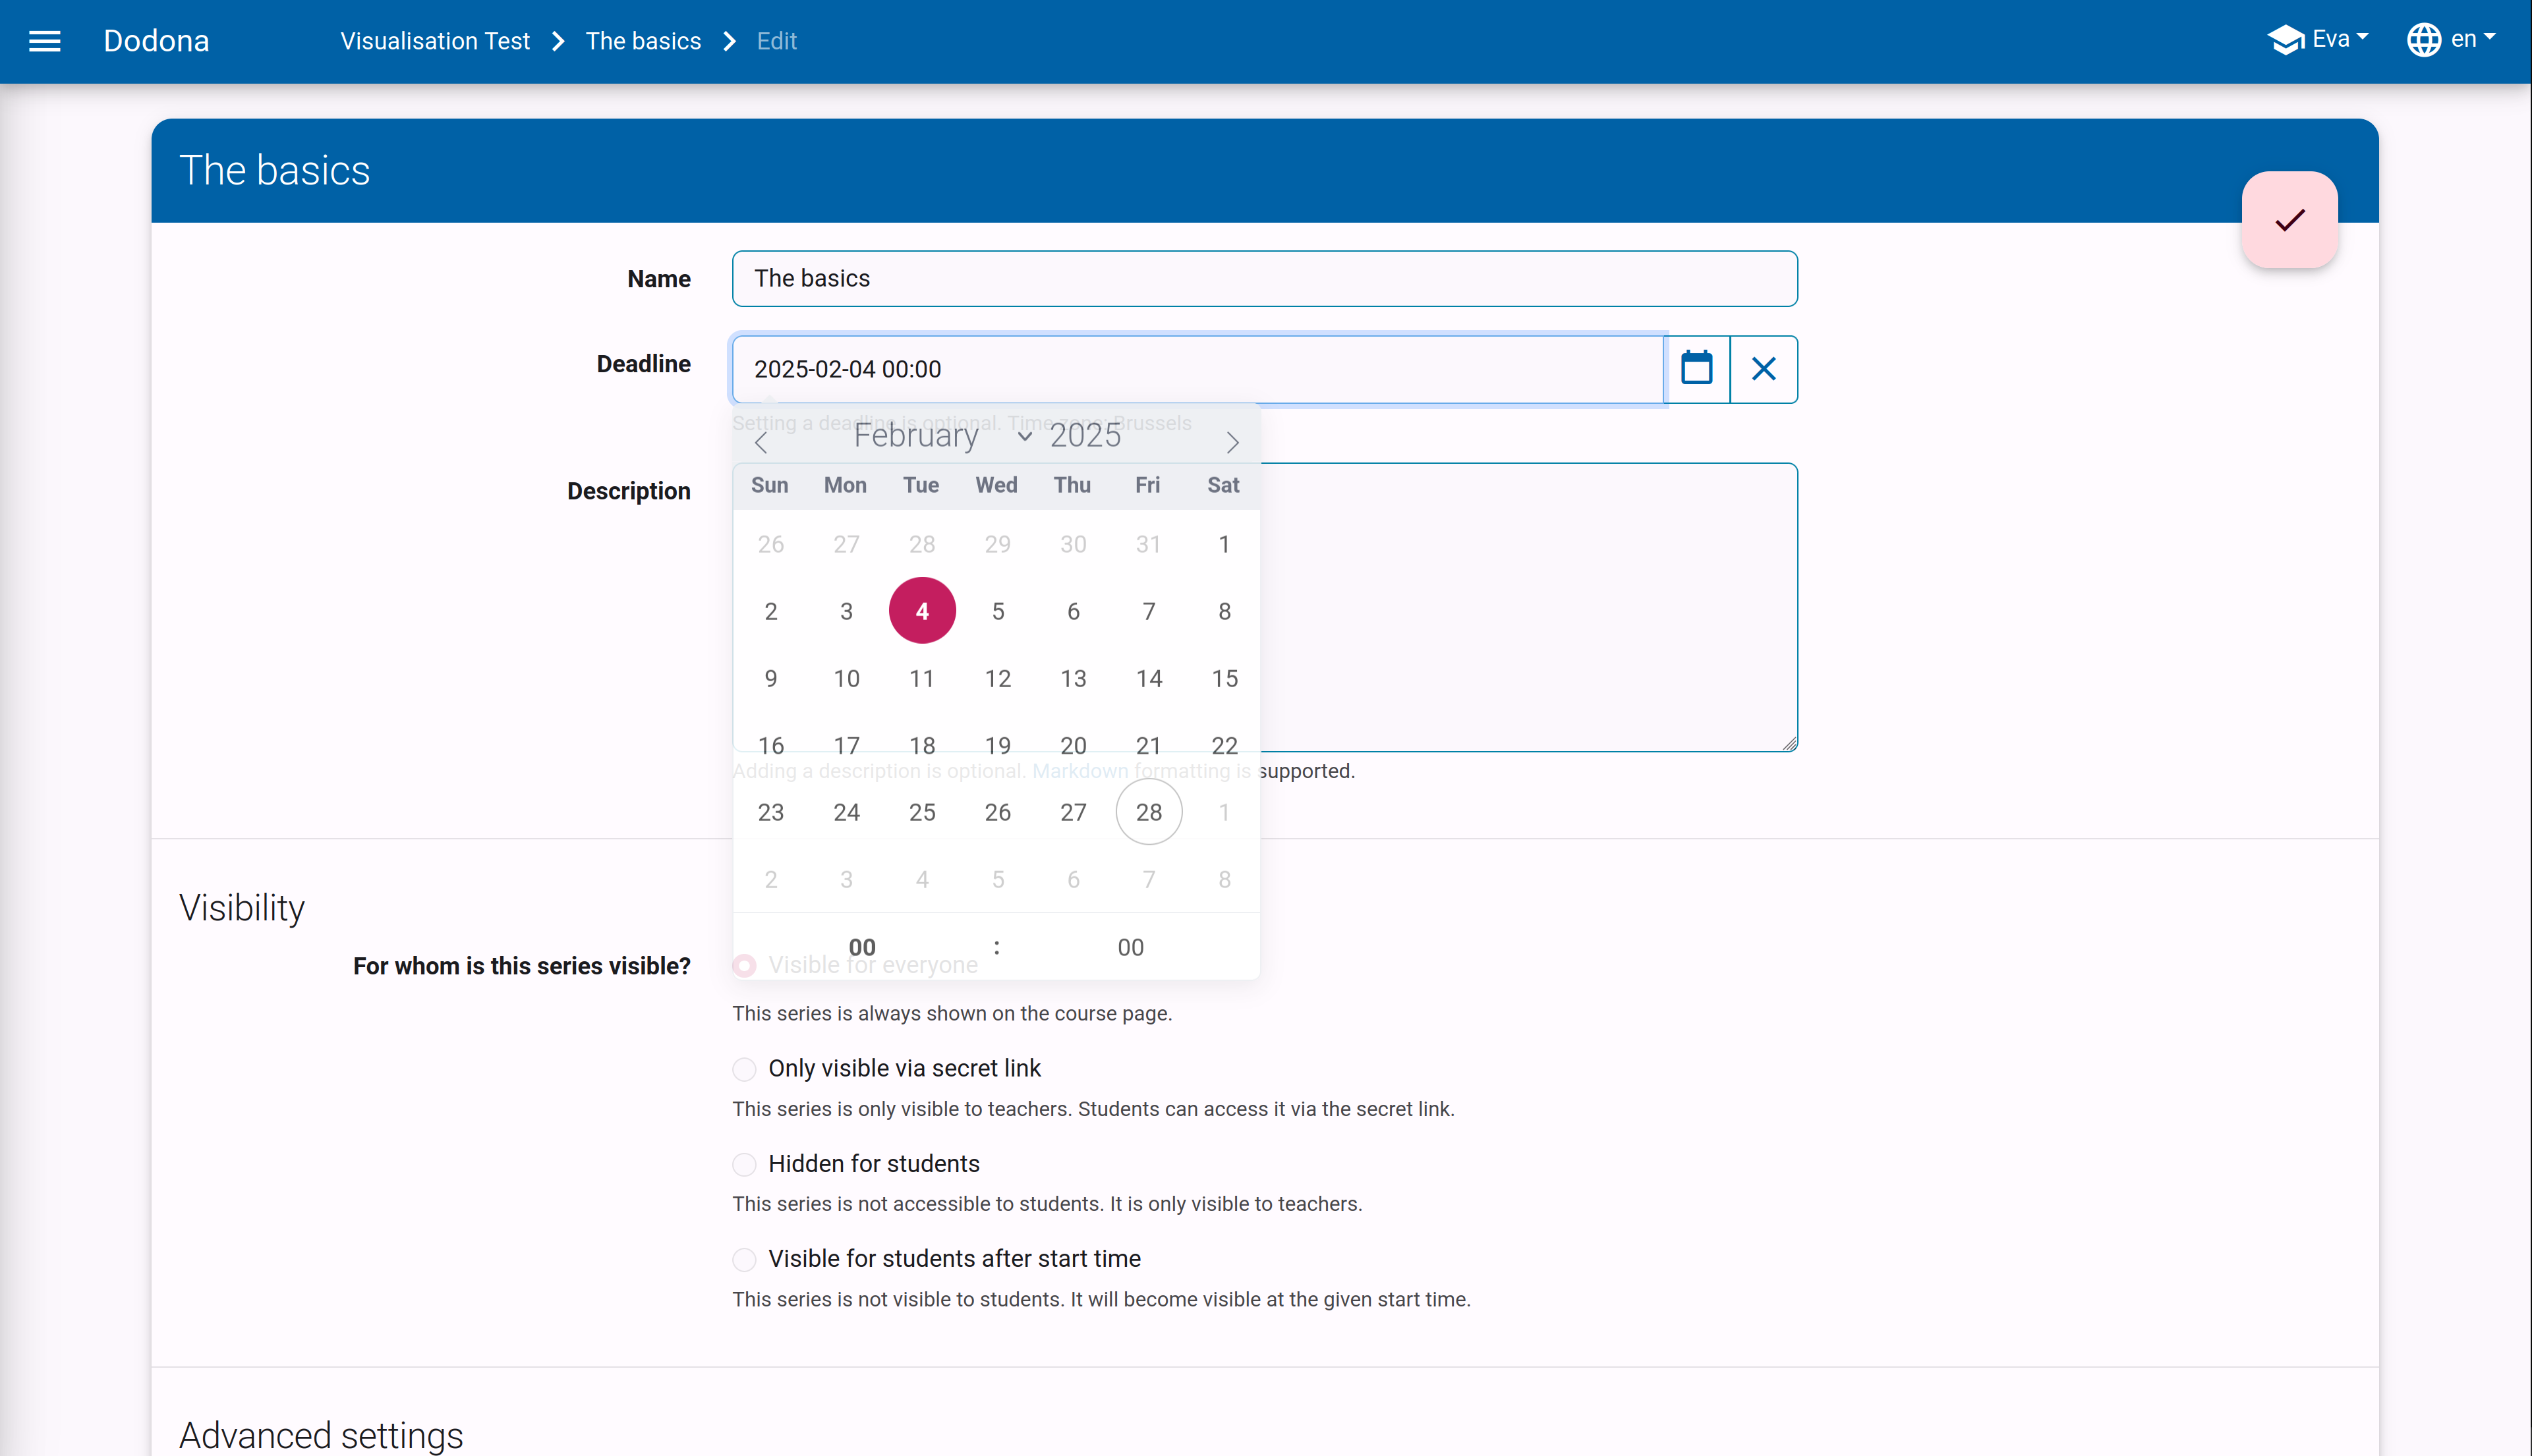Screen dimensions: 2532x1456
Task: Select Only visible via secret link
Action: [x=744, y=1069]
